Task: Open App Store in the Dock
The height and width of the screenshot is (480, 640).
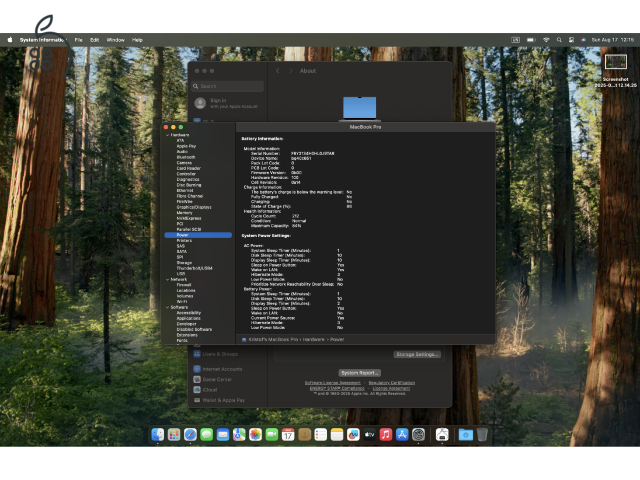Action: 402,435
